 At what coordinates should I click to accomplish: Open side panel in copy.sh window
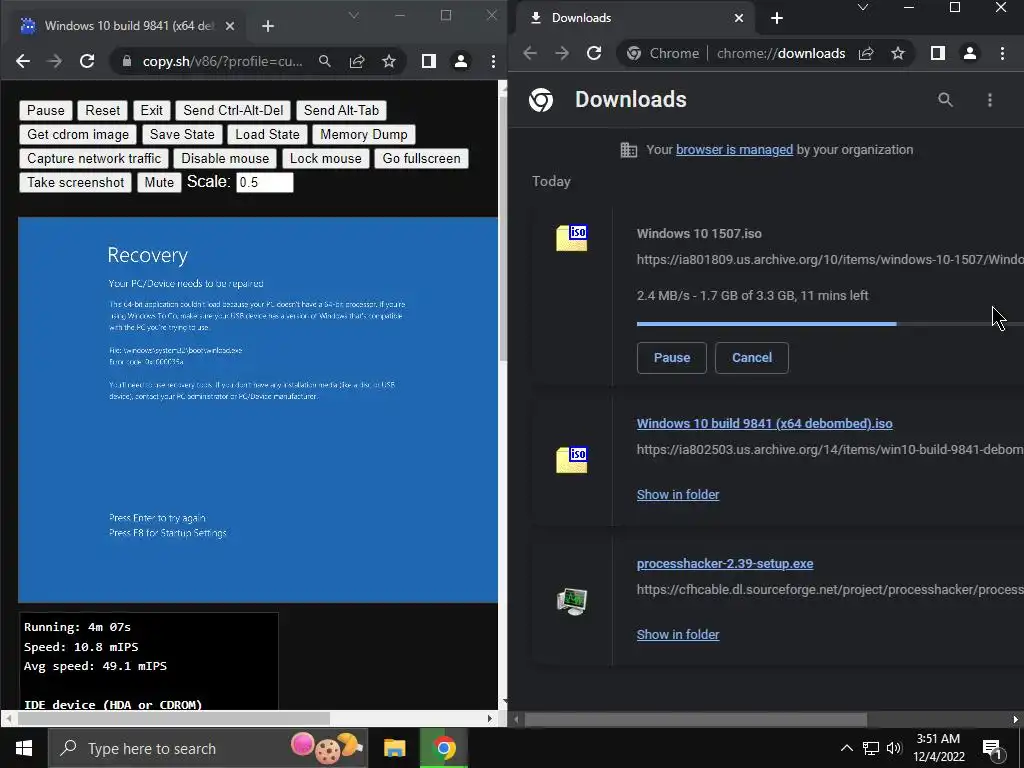coord(428,61)
